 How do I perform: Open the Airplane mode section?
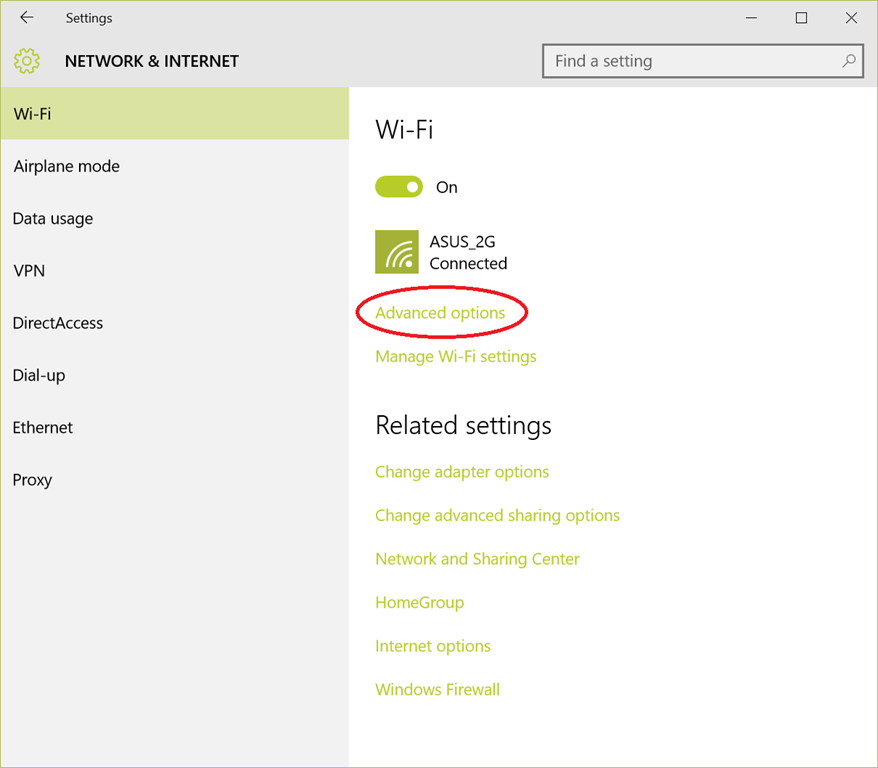67,167
